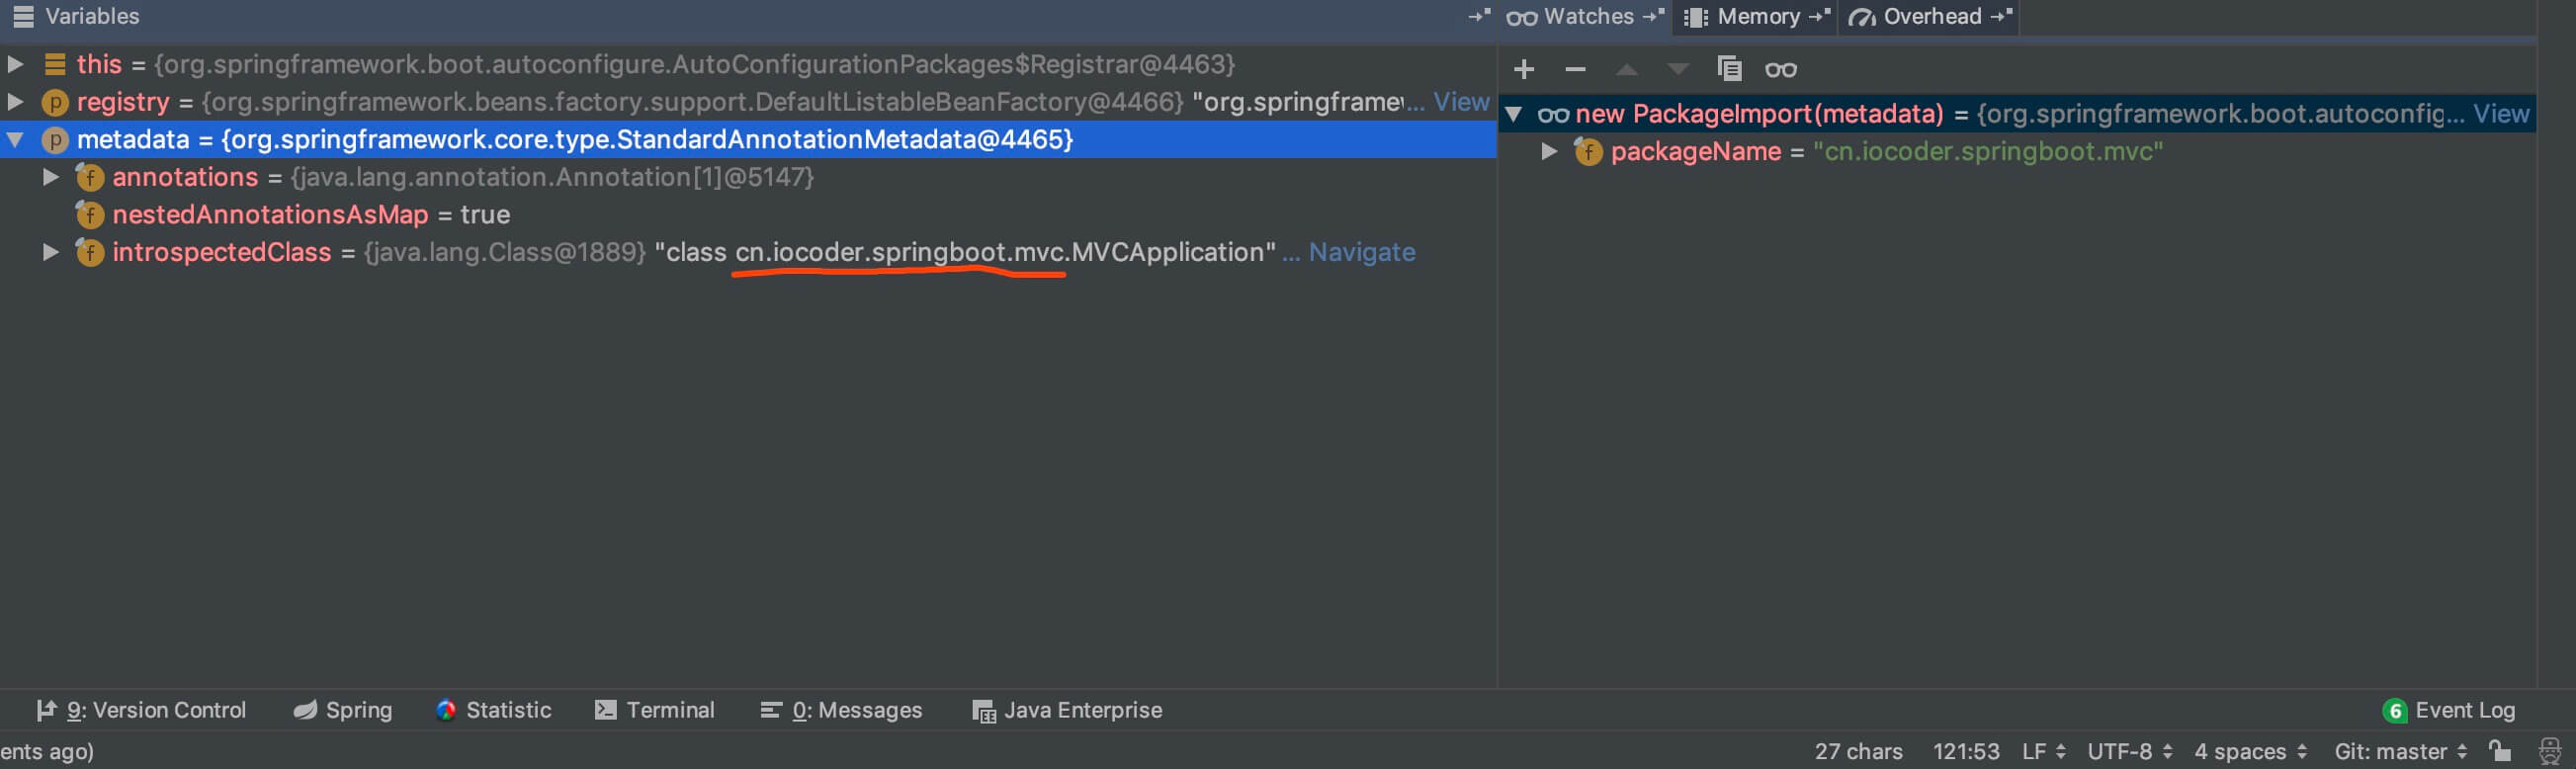Click the Variables panel title
This screenshot has width=2576, height=769.
pyautogui.click(x=92, y=16)
